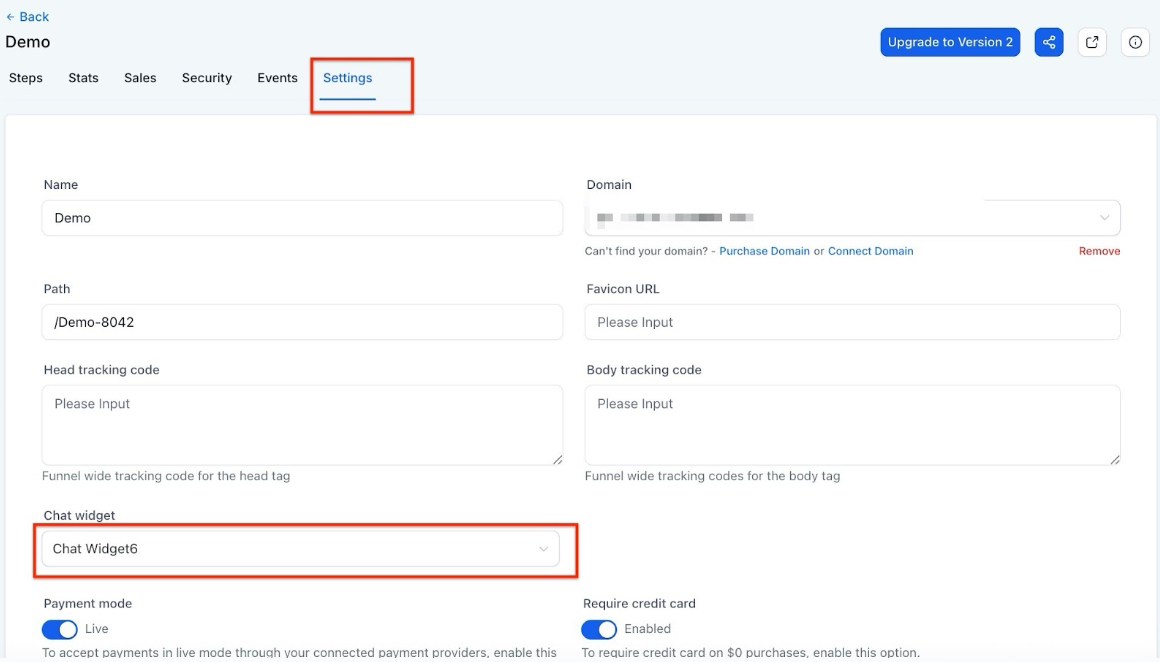View the Events tab
1160x662 pixels.
point(277,78)
